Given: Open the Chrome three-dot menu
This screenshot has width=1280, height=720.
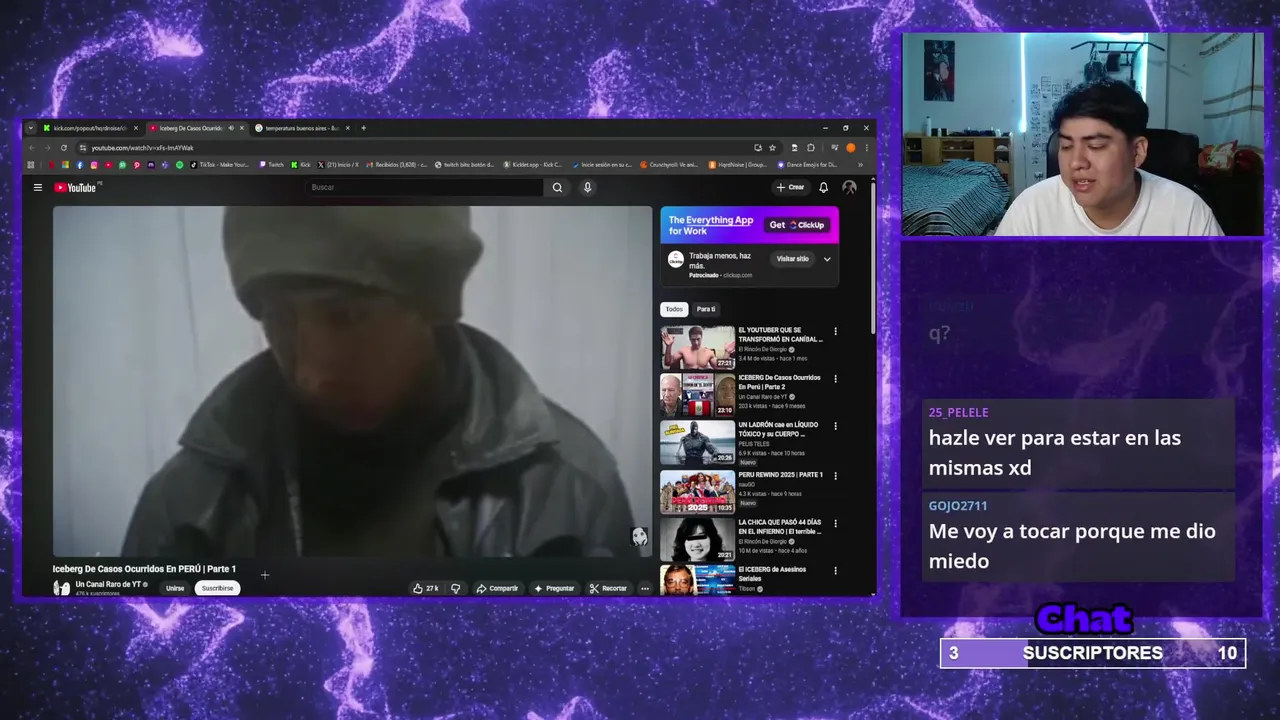Looking at the screenshot, I should [866, 147].
